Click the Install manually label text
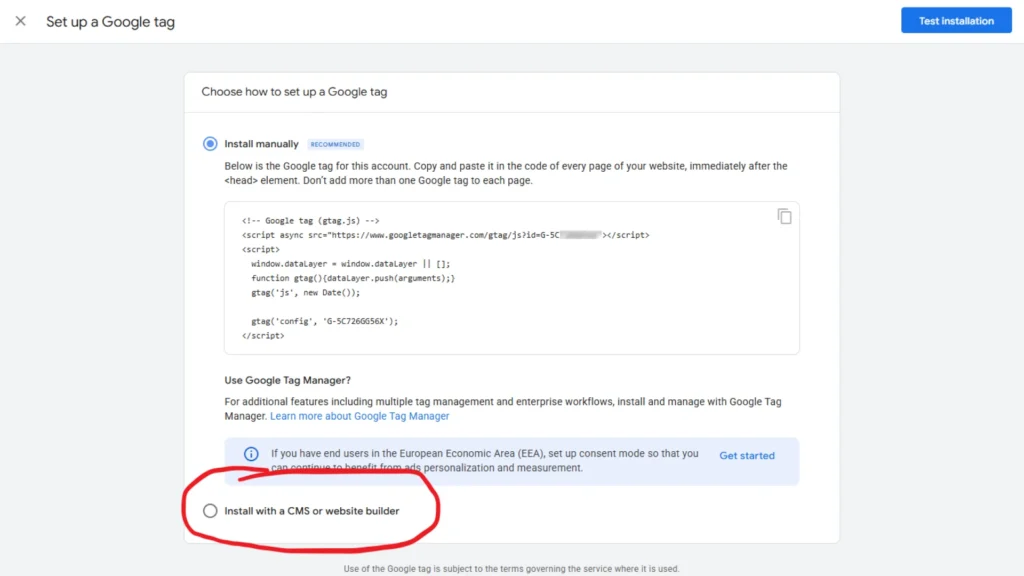 pyautogui.click(x=262, y=143)
